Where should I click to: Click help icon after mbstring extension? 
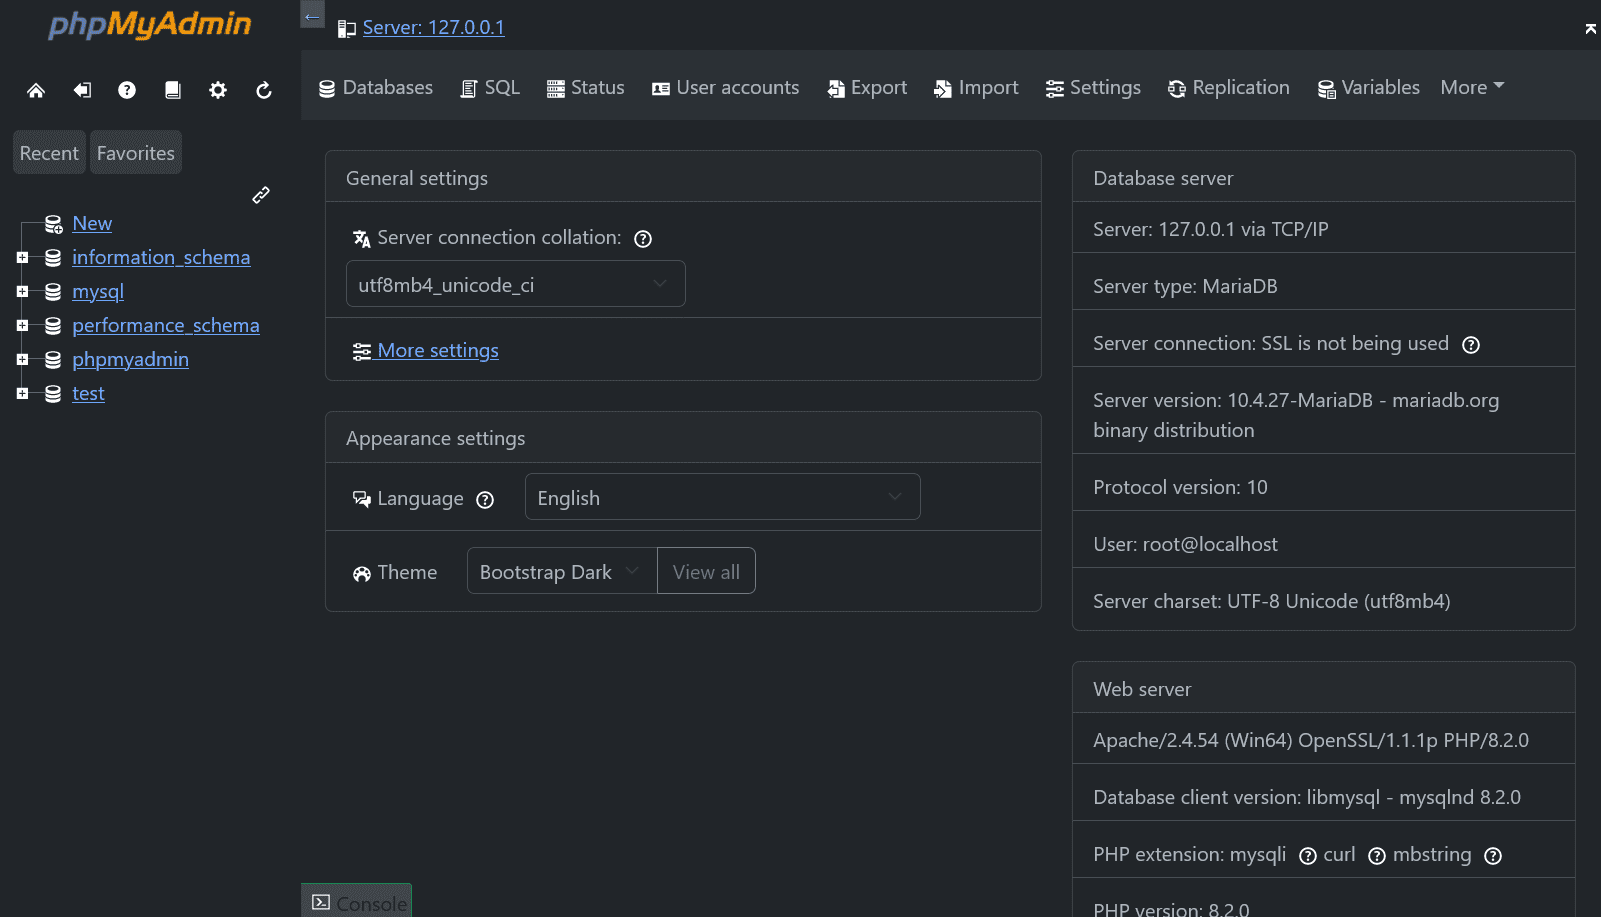point(1493,856)
